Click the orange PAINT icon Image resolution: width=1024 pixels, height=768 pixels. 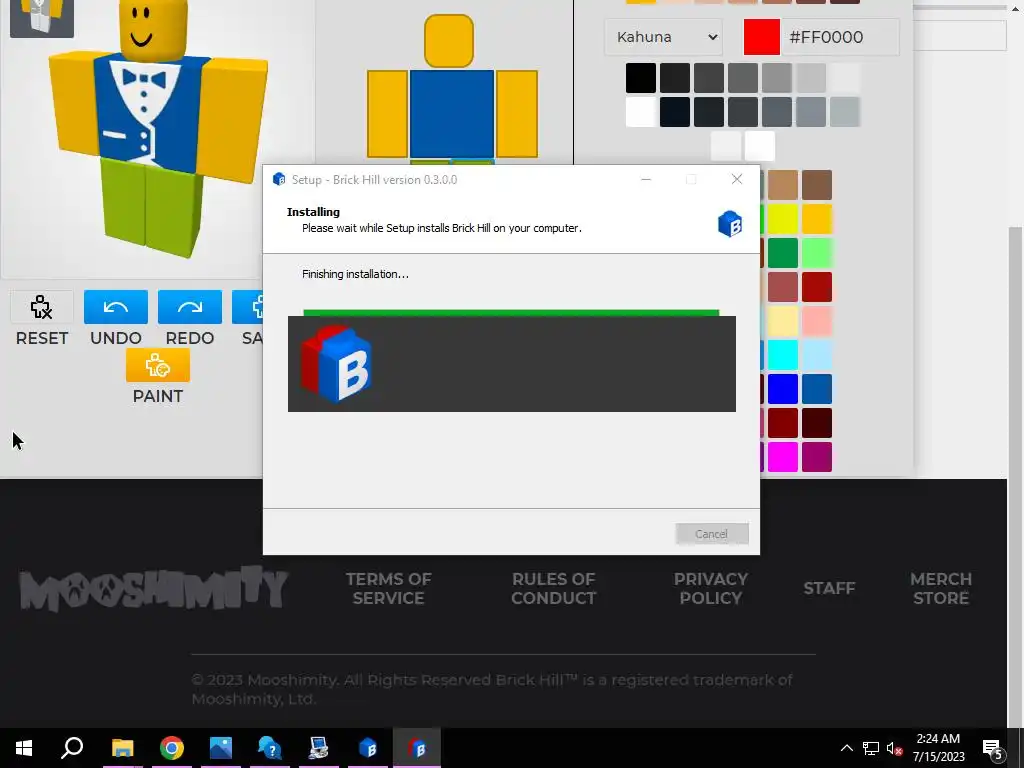(x=157, y=365)
